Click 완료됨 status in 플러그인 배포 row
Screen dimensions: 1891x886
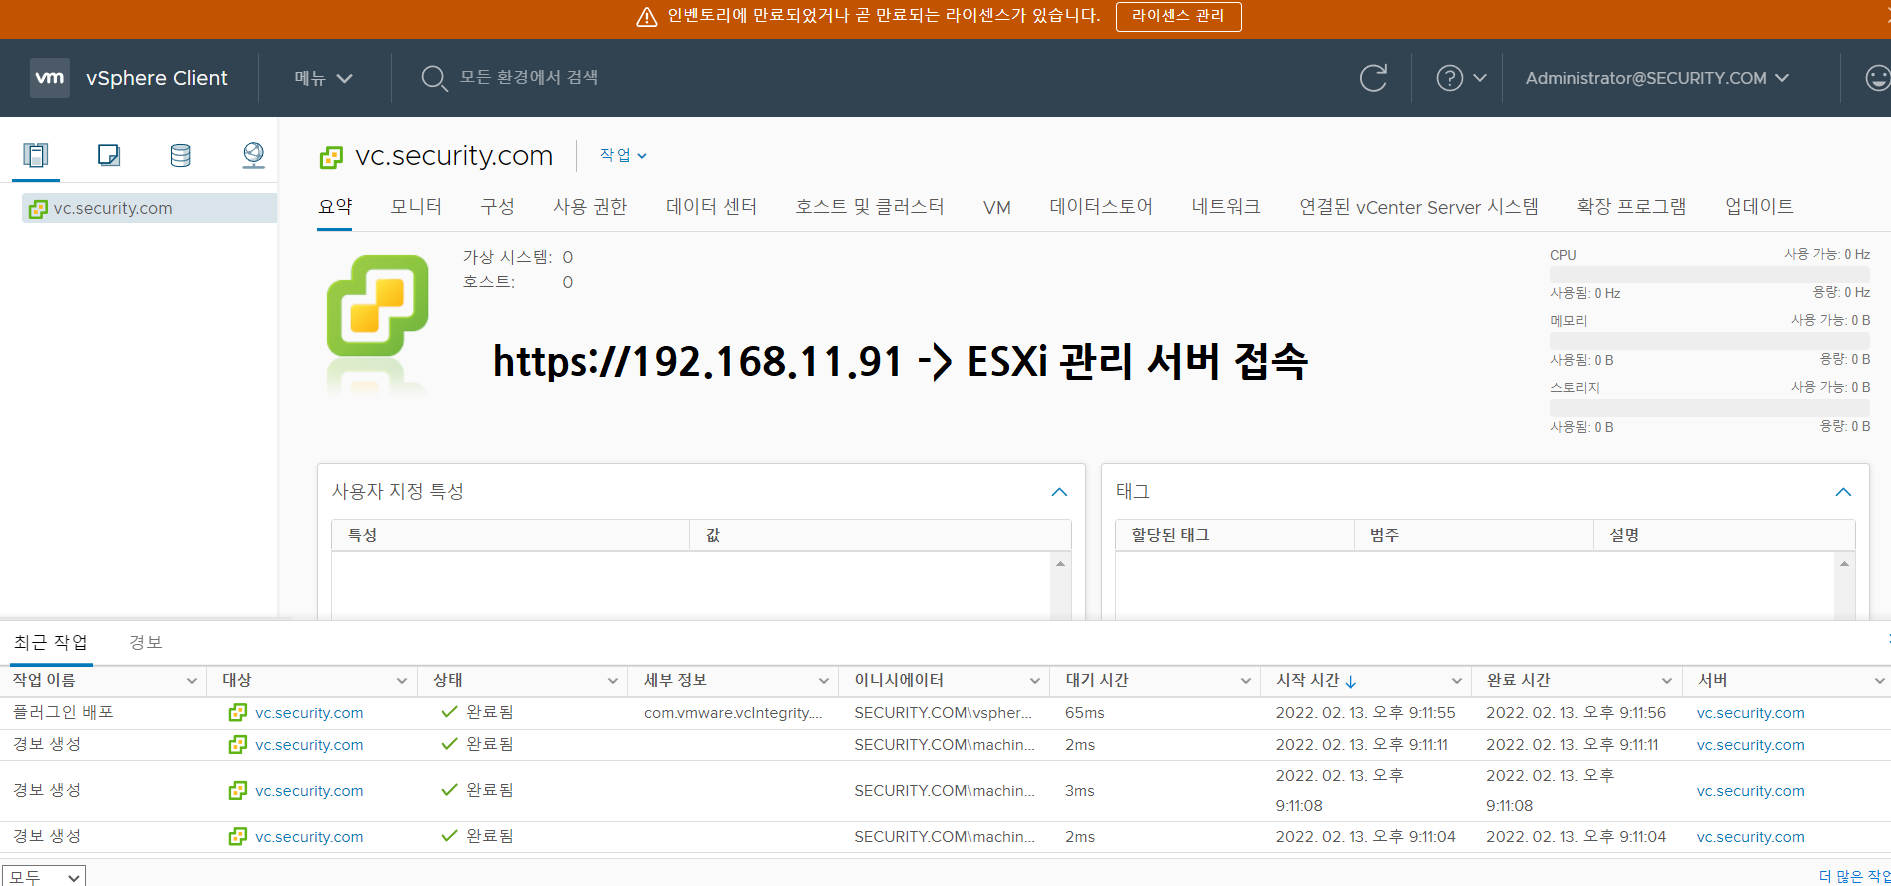pyautogui.click(x=477, y=712)
